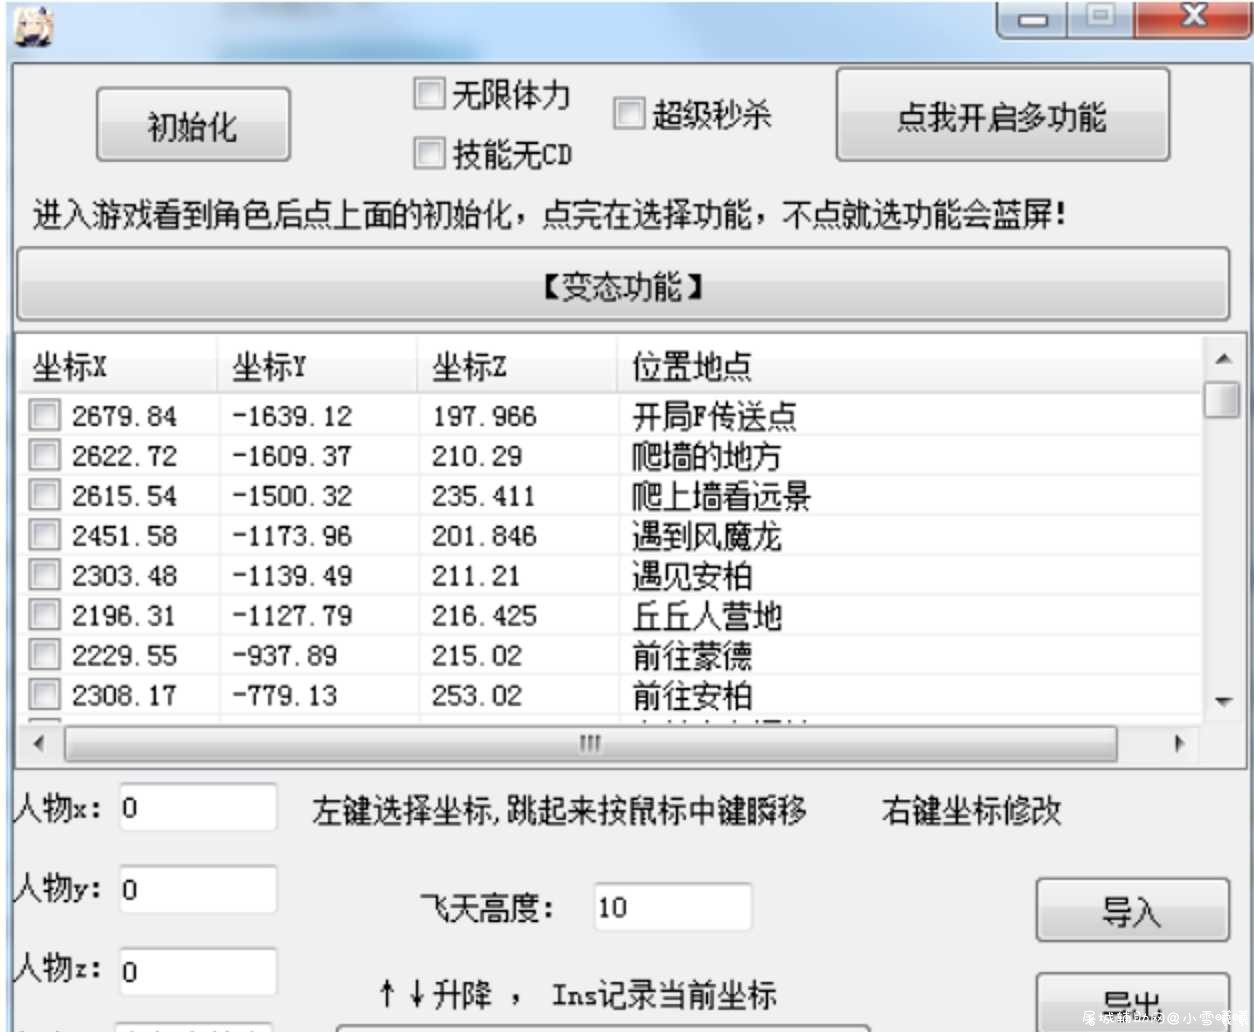Viewport: 1254px width, 1032px height.
Task: Click the 飞天高度 value field
Action: pos(672,907)
